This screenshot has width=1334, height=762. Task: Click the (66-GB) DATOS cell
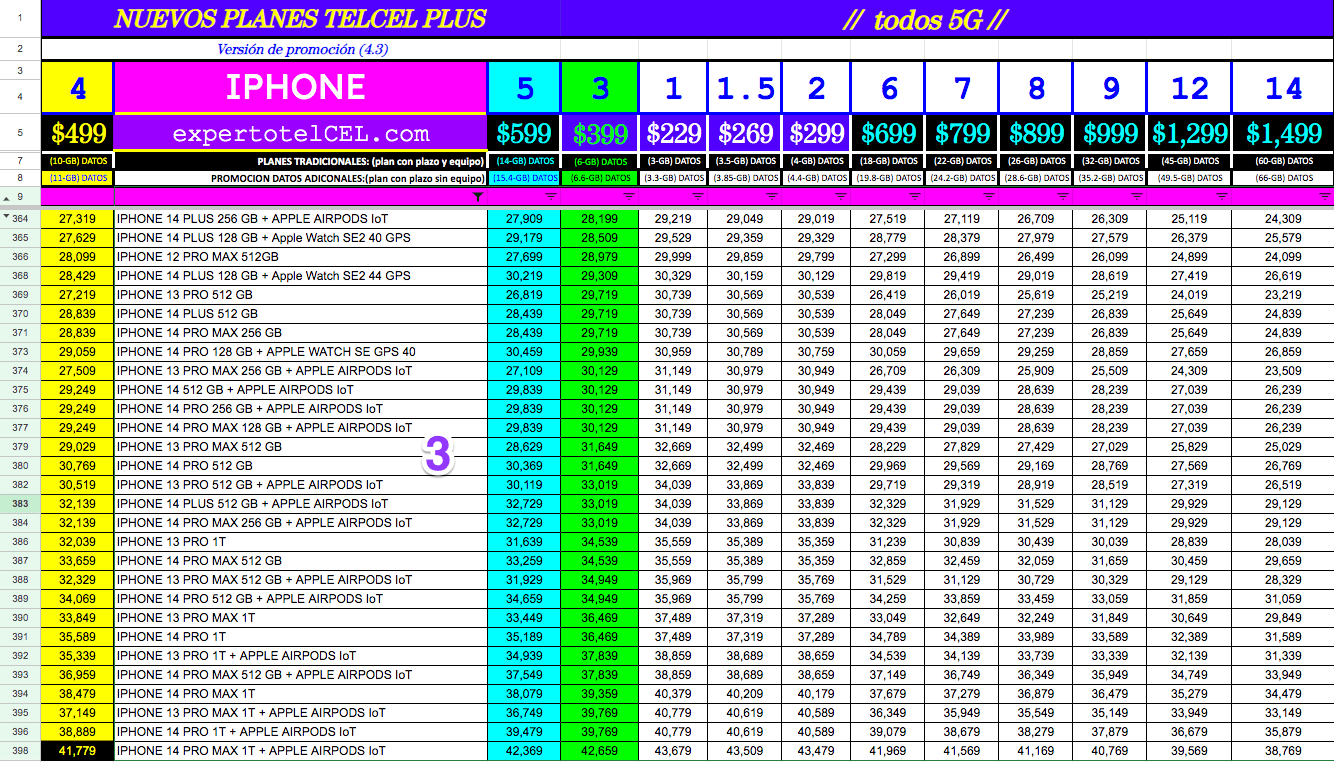(x=1283, y=178)
